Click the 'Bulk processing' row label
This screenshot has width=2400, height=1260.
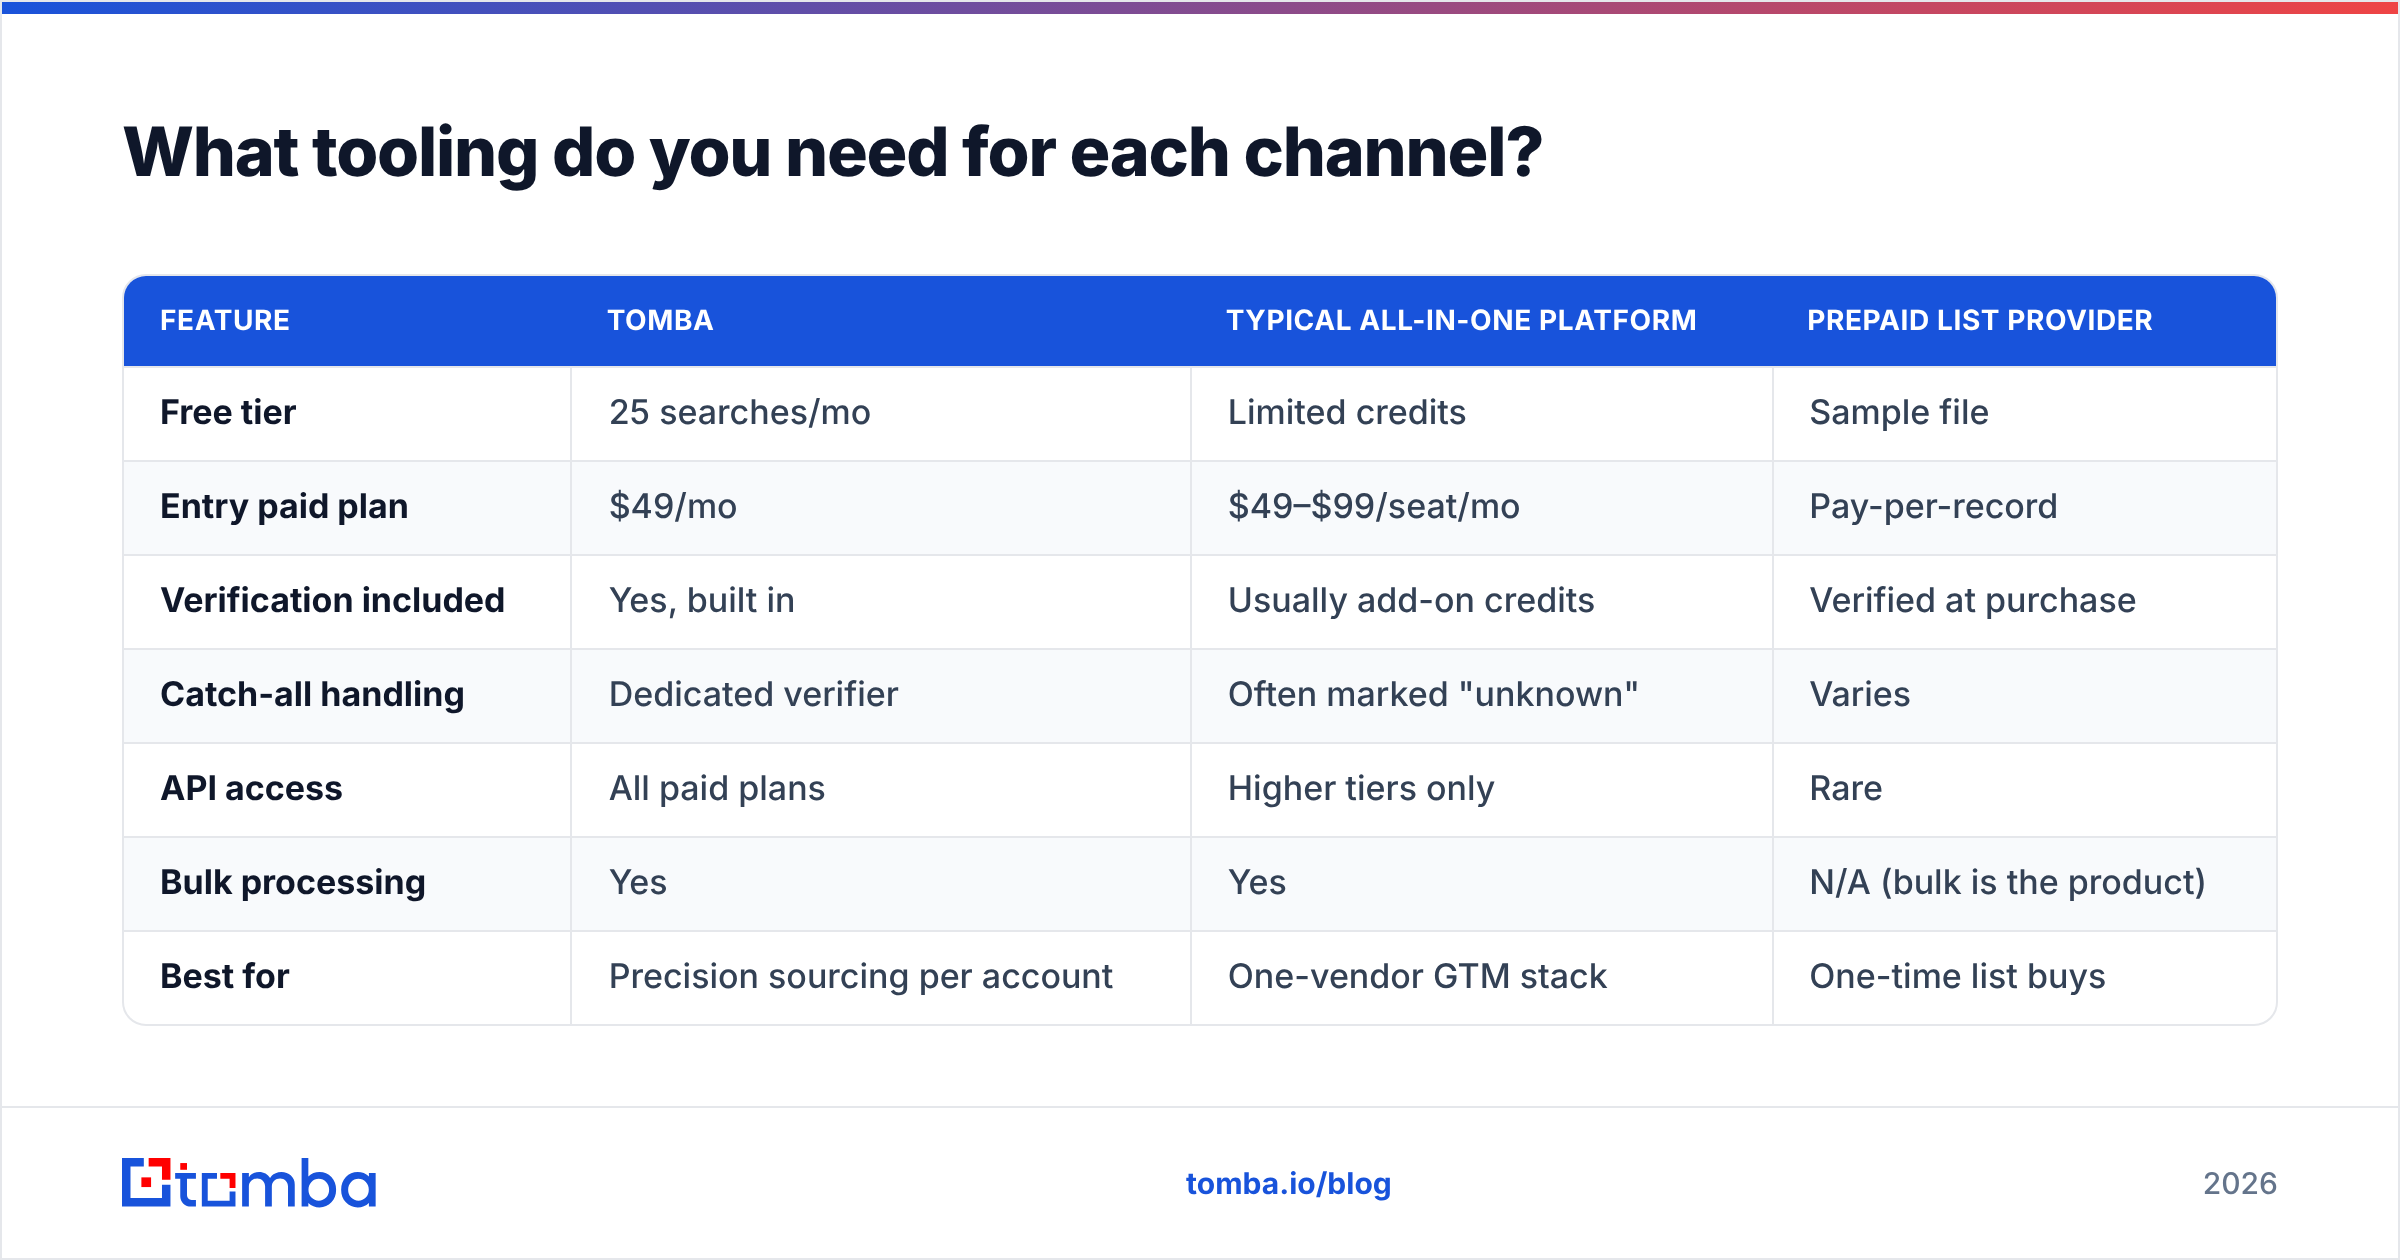[293, 882]
